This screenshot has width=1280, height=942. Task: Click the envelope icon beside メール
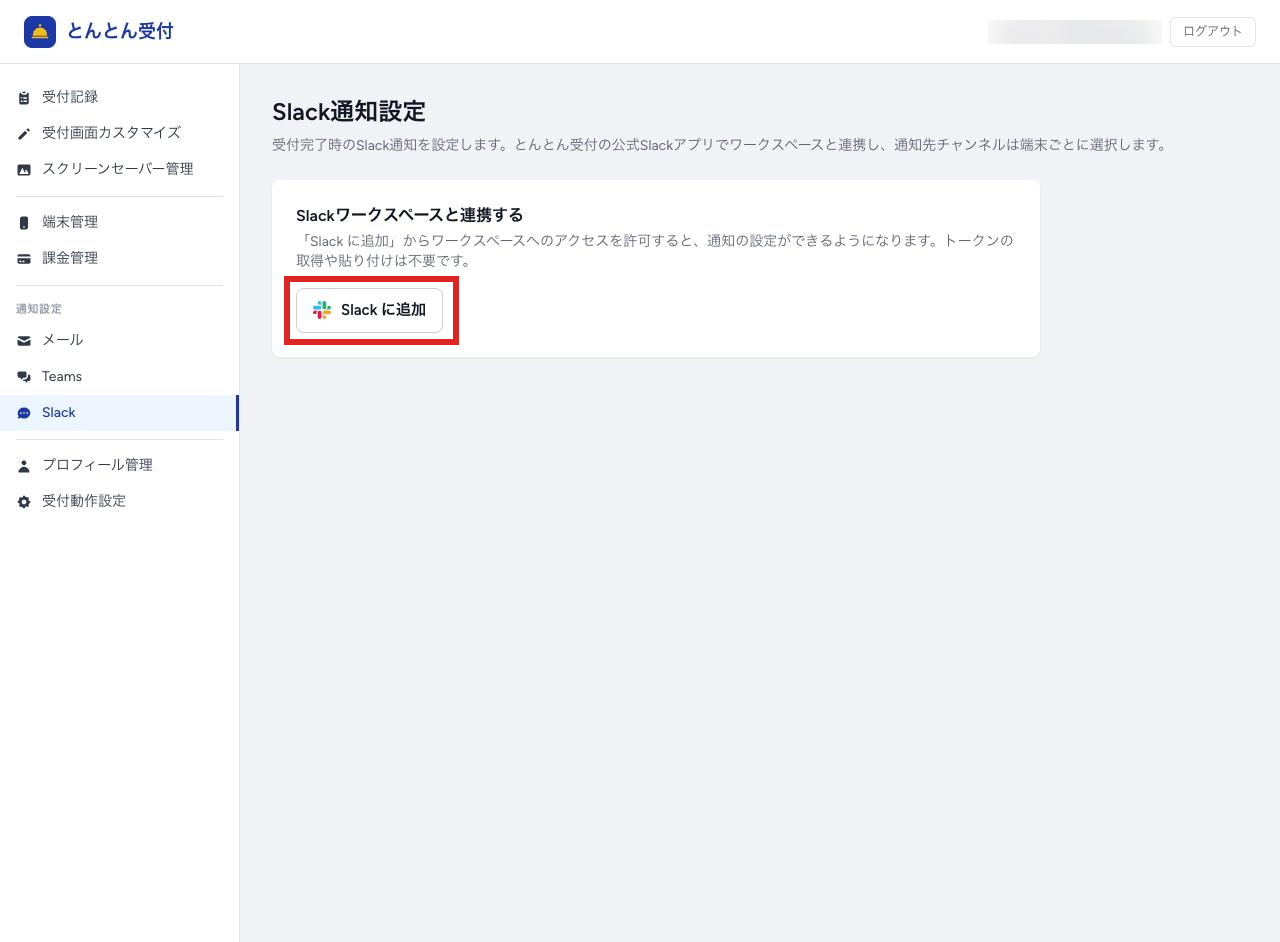click(24, 341)
